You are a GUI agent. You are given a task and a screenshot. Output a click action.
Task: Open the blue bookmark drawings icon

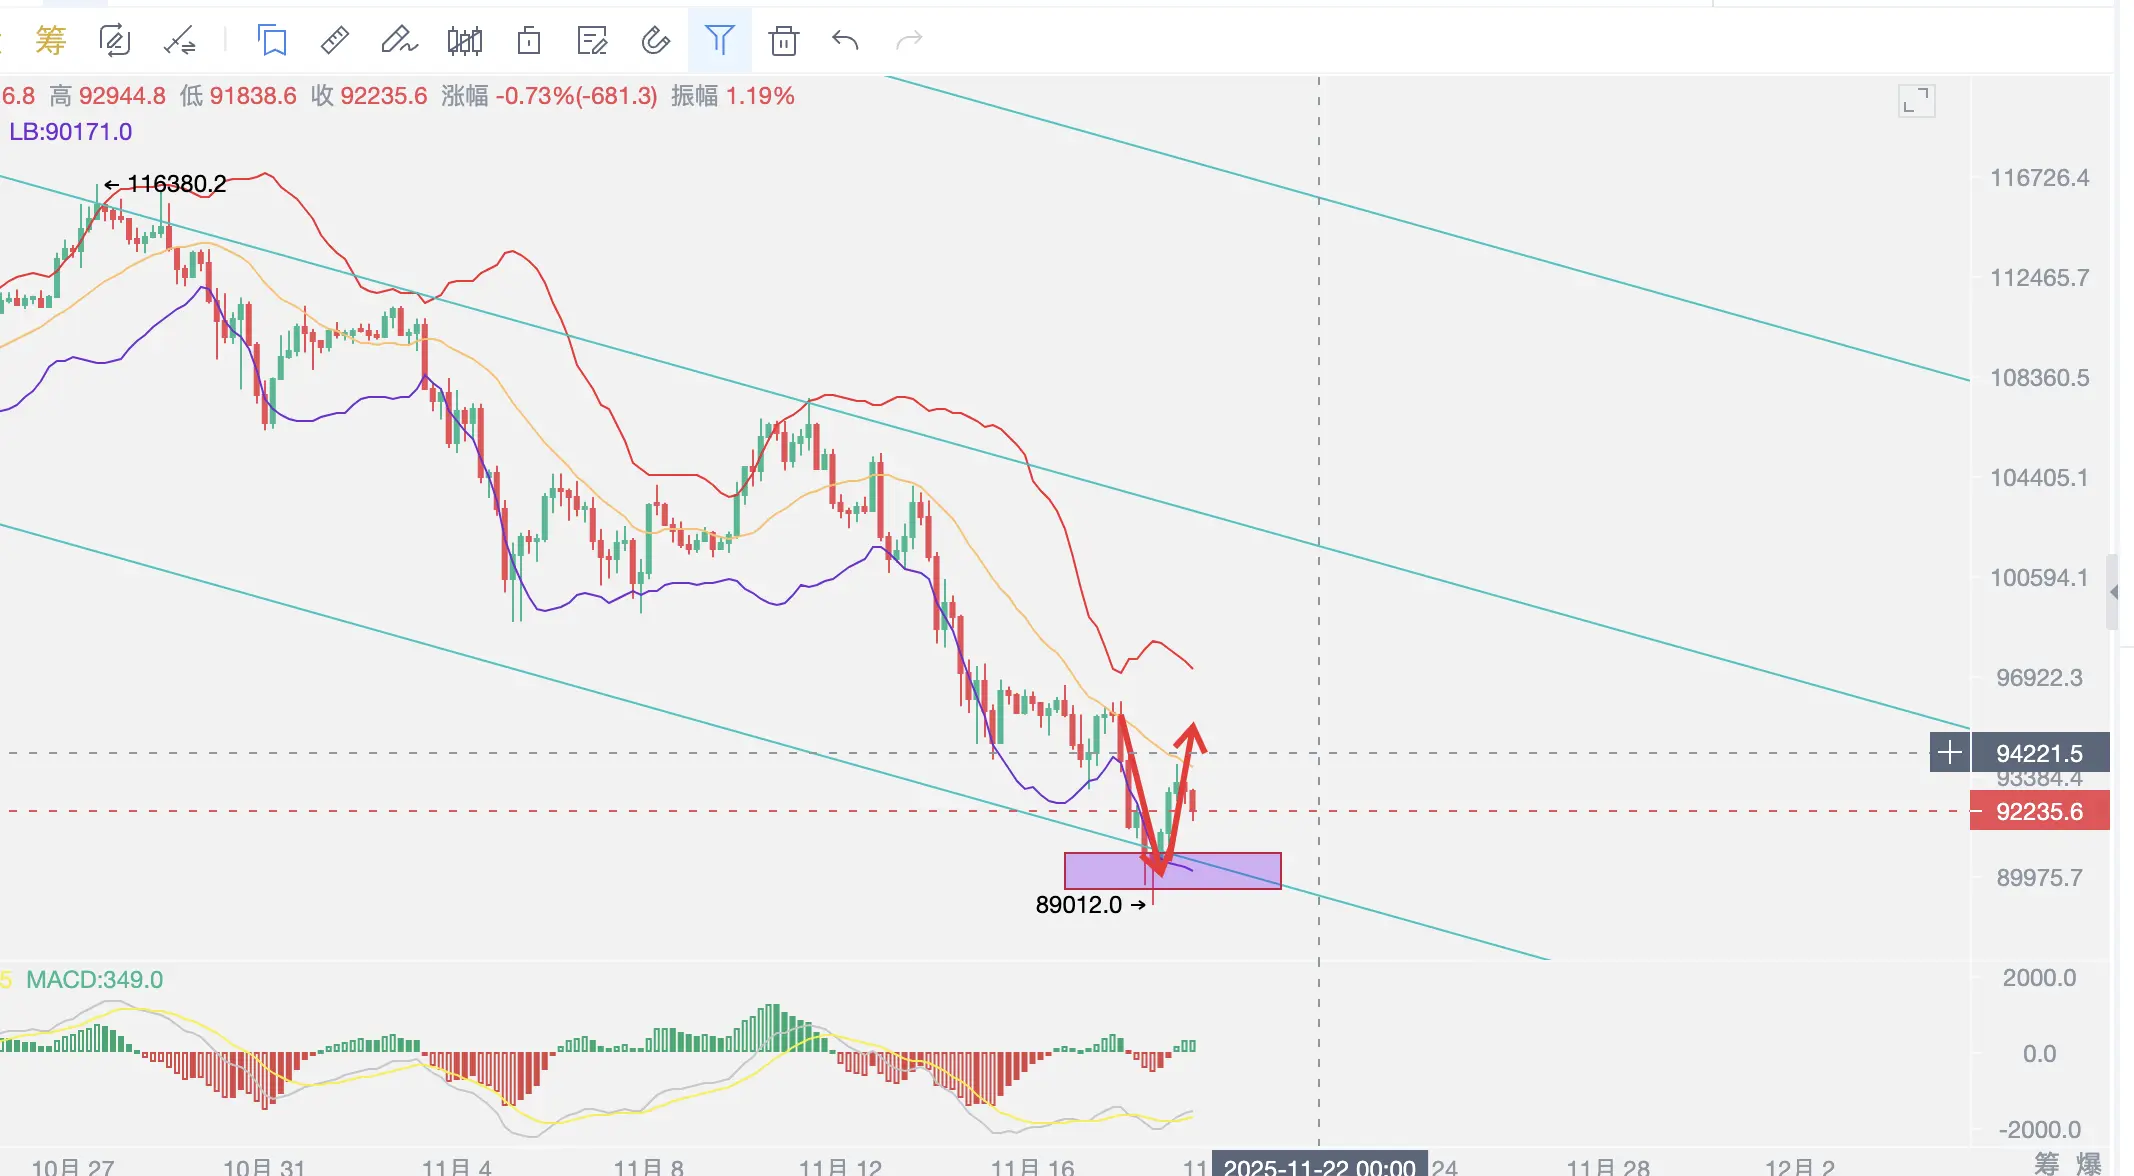coord(272,41)
